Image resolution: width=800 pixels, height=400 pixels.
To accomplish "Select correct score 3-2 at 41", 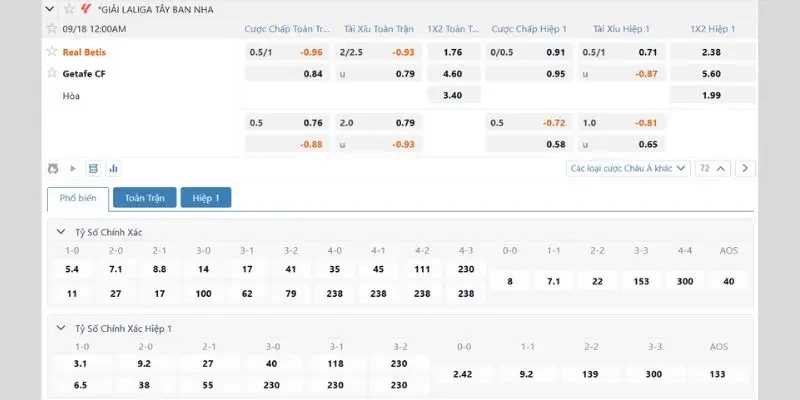I will [291, 269].
